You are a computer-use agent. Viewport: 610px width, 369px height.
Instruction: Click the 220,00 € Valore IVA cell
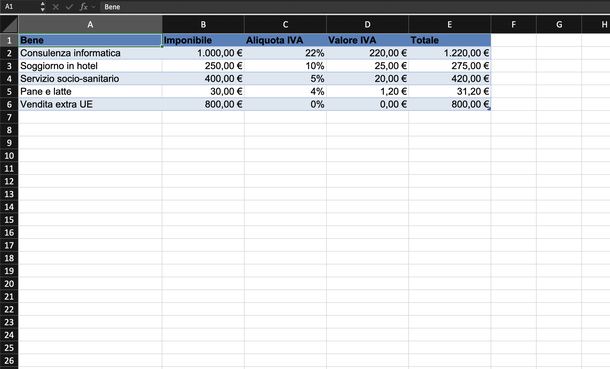(x=367, y=53)
